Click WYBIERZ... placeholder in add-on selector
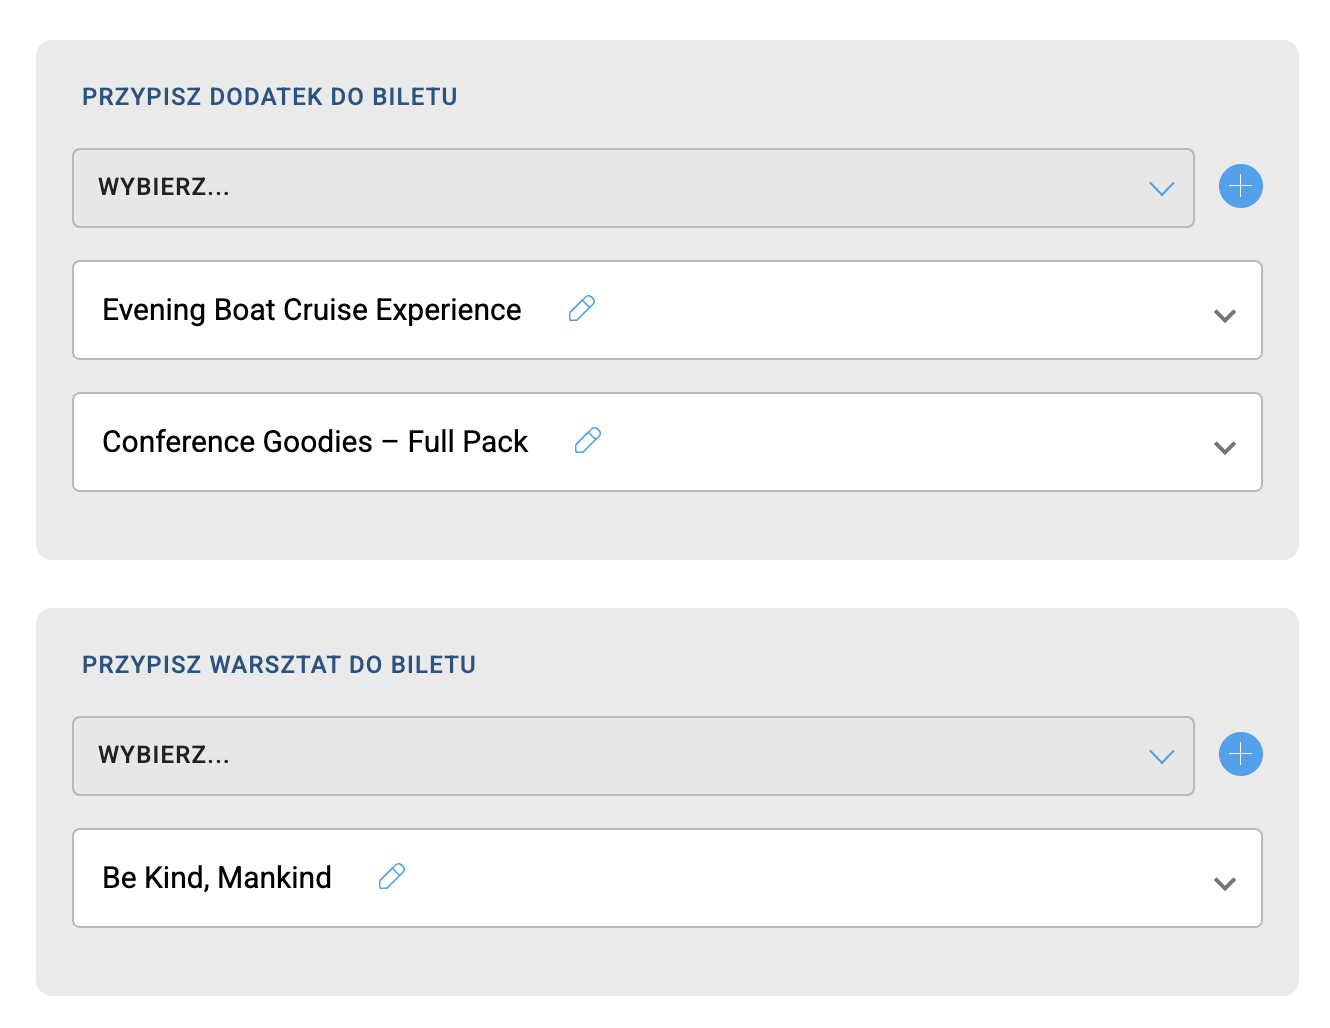This screenshot has width=1330, height=1028. click(164, 188)
